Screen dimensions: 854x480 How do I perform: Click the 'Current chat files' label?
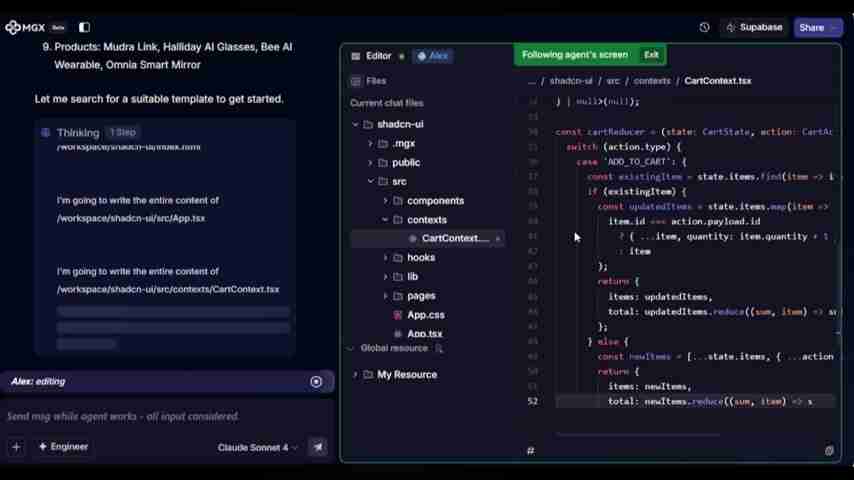tap(387, 104)
